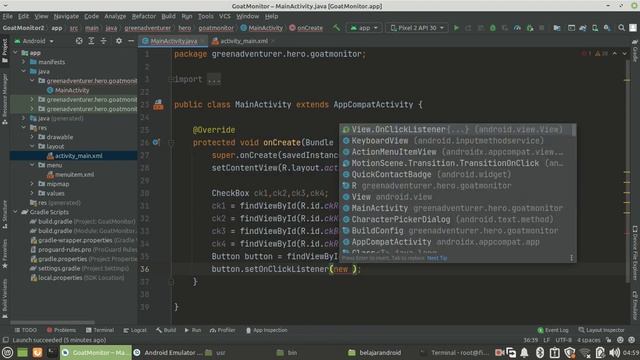Open the AVD Manager icon in toolbar
640x360 pixels.
coord(595,28)
